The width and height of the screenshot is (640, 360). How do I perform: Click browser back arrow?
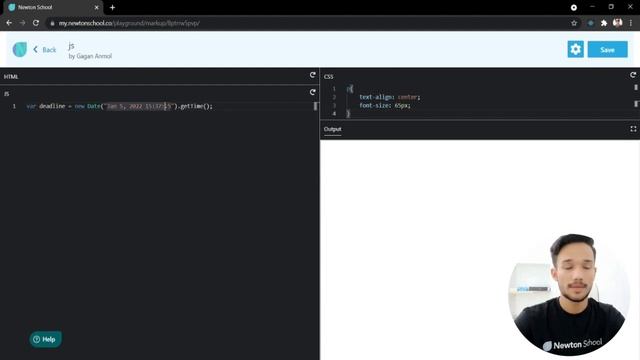(x=9, y=23)
